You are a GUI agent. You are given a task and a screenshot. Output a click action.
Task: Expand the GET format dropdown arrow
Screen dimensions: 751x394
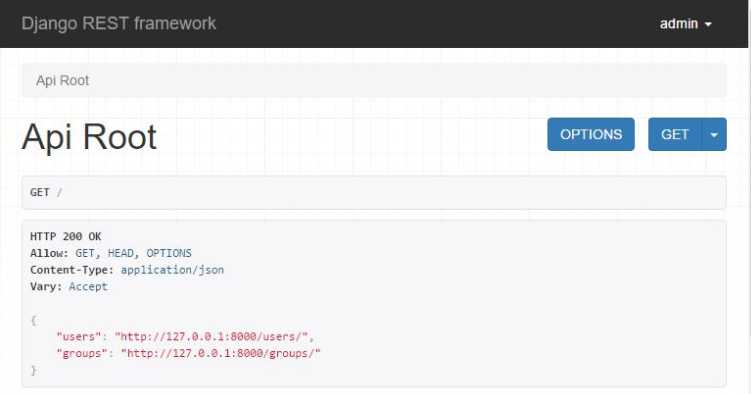(714, 134)
